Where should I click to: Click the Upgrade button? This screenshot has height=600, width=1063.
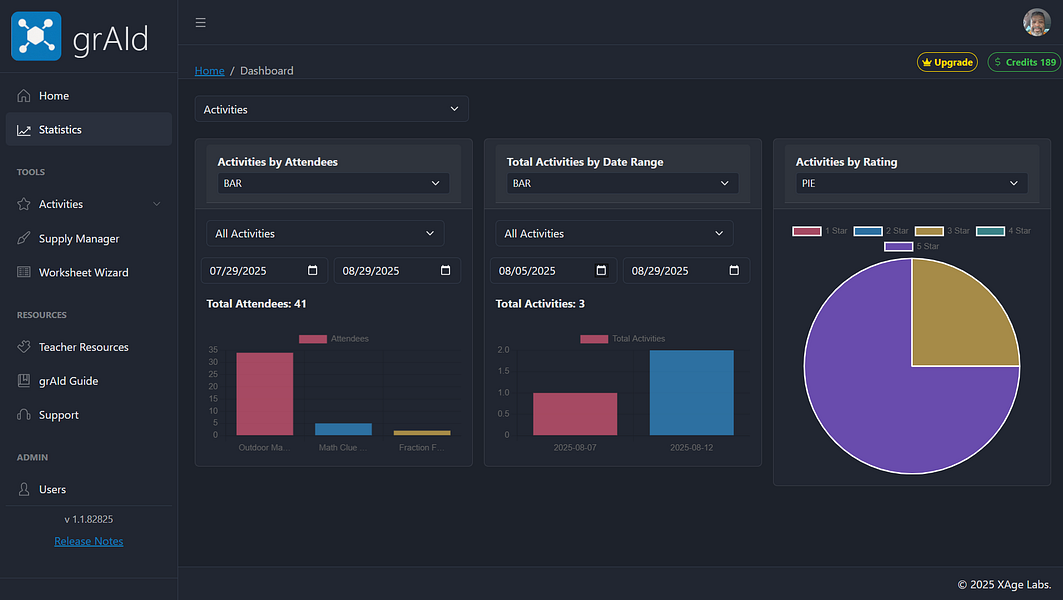click(x=947, y=62)
